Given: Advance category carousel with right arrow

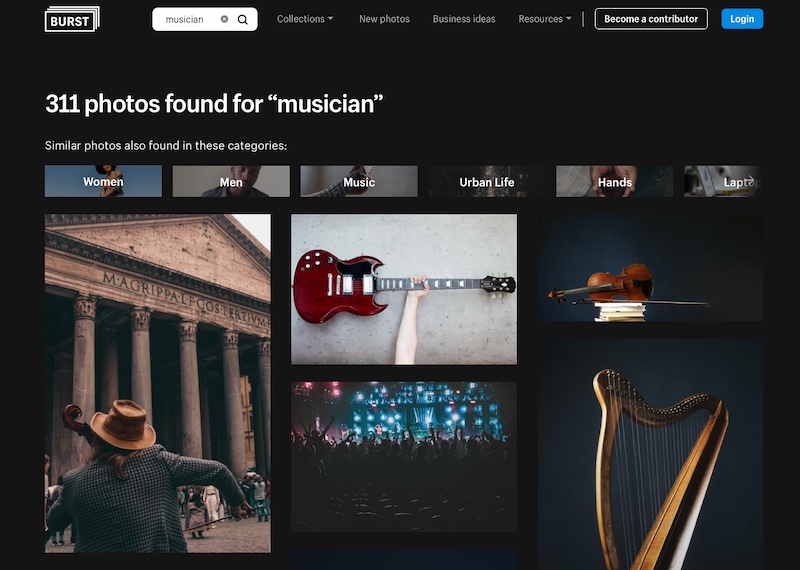Looking at the screenshot, I should point(749,180).
